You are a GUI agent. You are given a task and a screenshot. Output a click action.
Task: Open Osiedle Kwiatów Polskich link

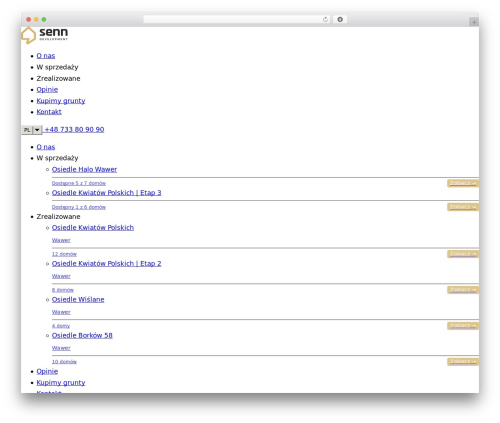pos(93,227)
